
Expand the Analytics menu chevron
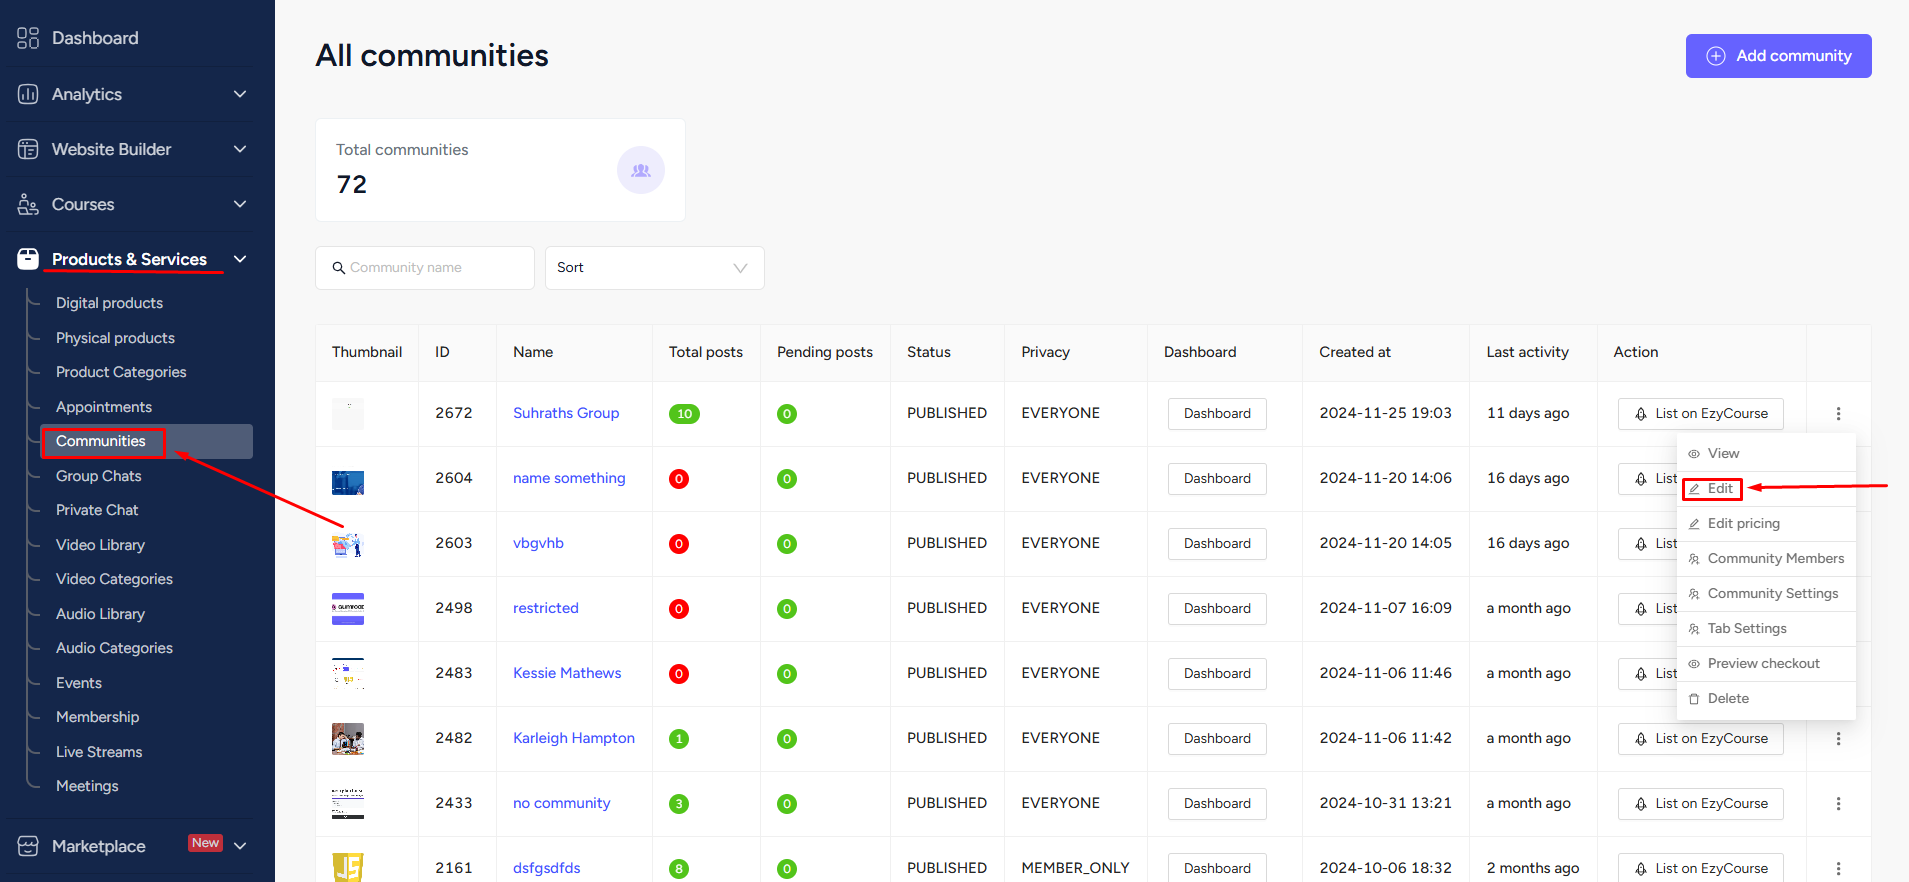(240, 94)
